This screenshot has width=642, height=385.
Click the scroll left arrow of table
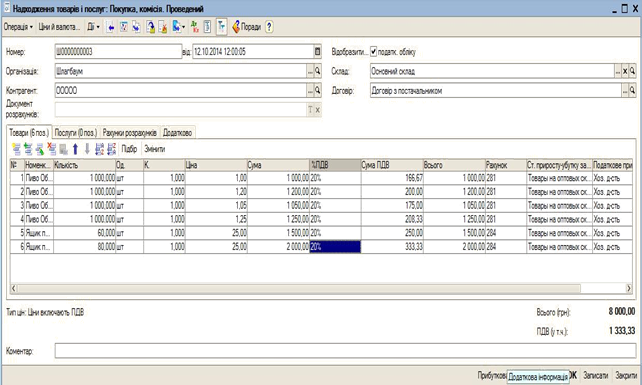(x=14, y=288)
